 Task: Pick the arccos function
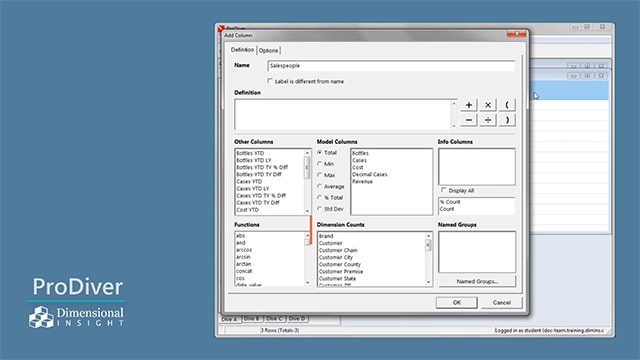244,250
